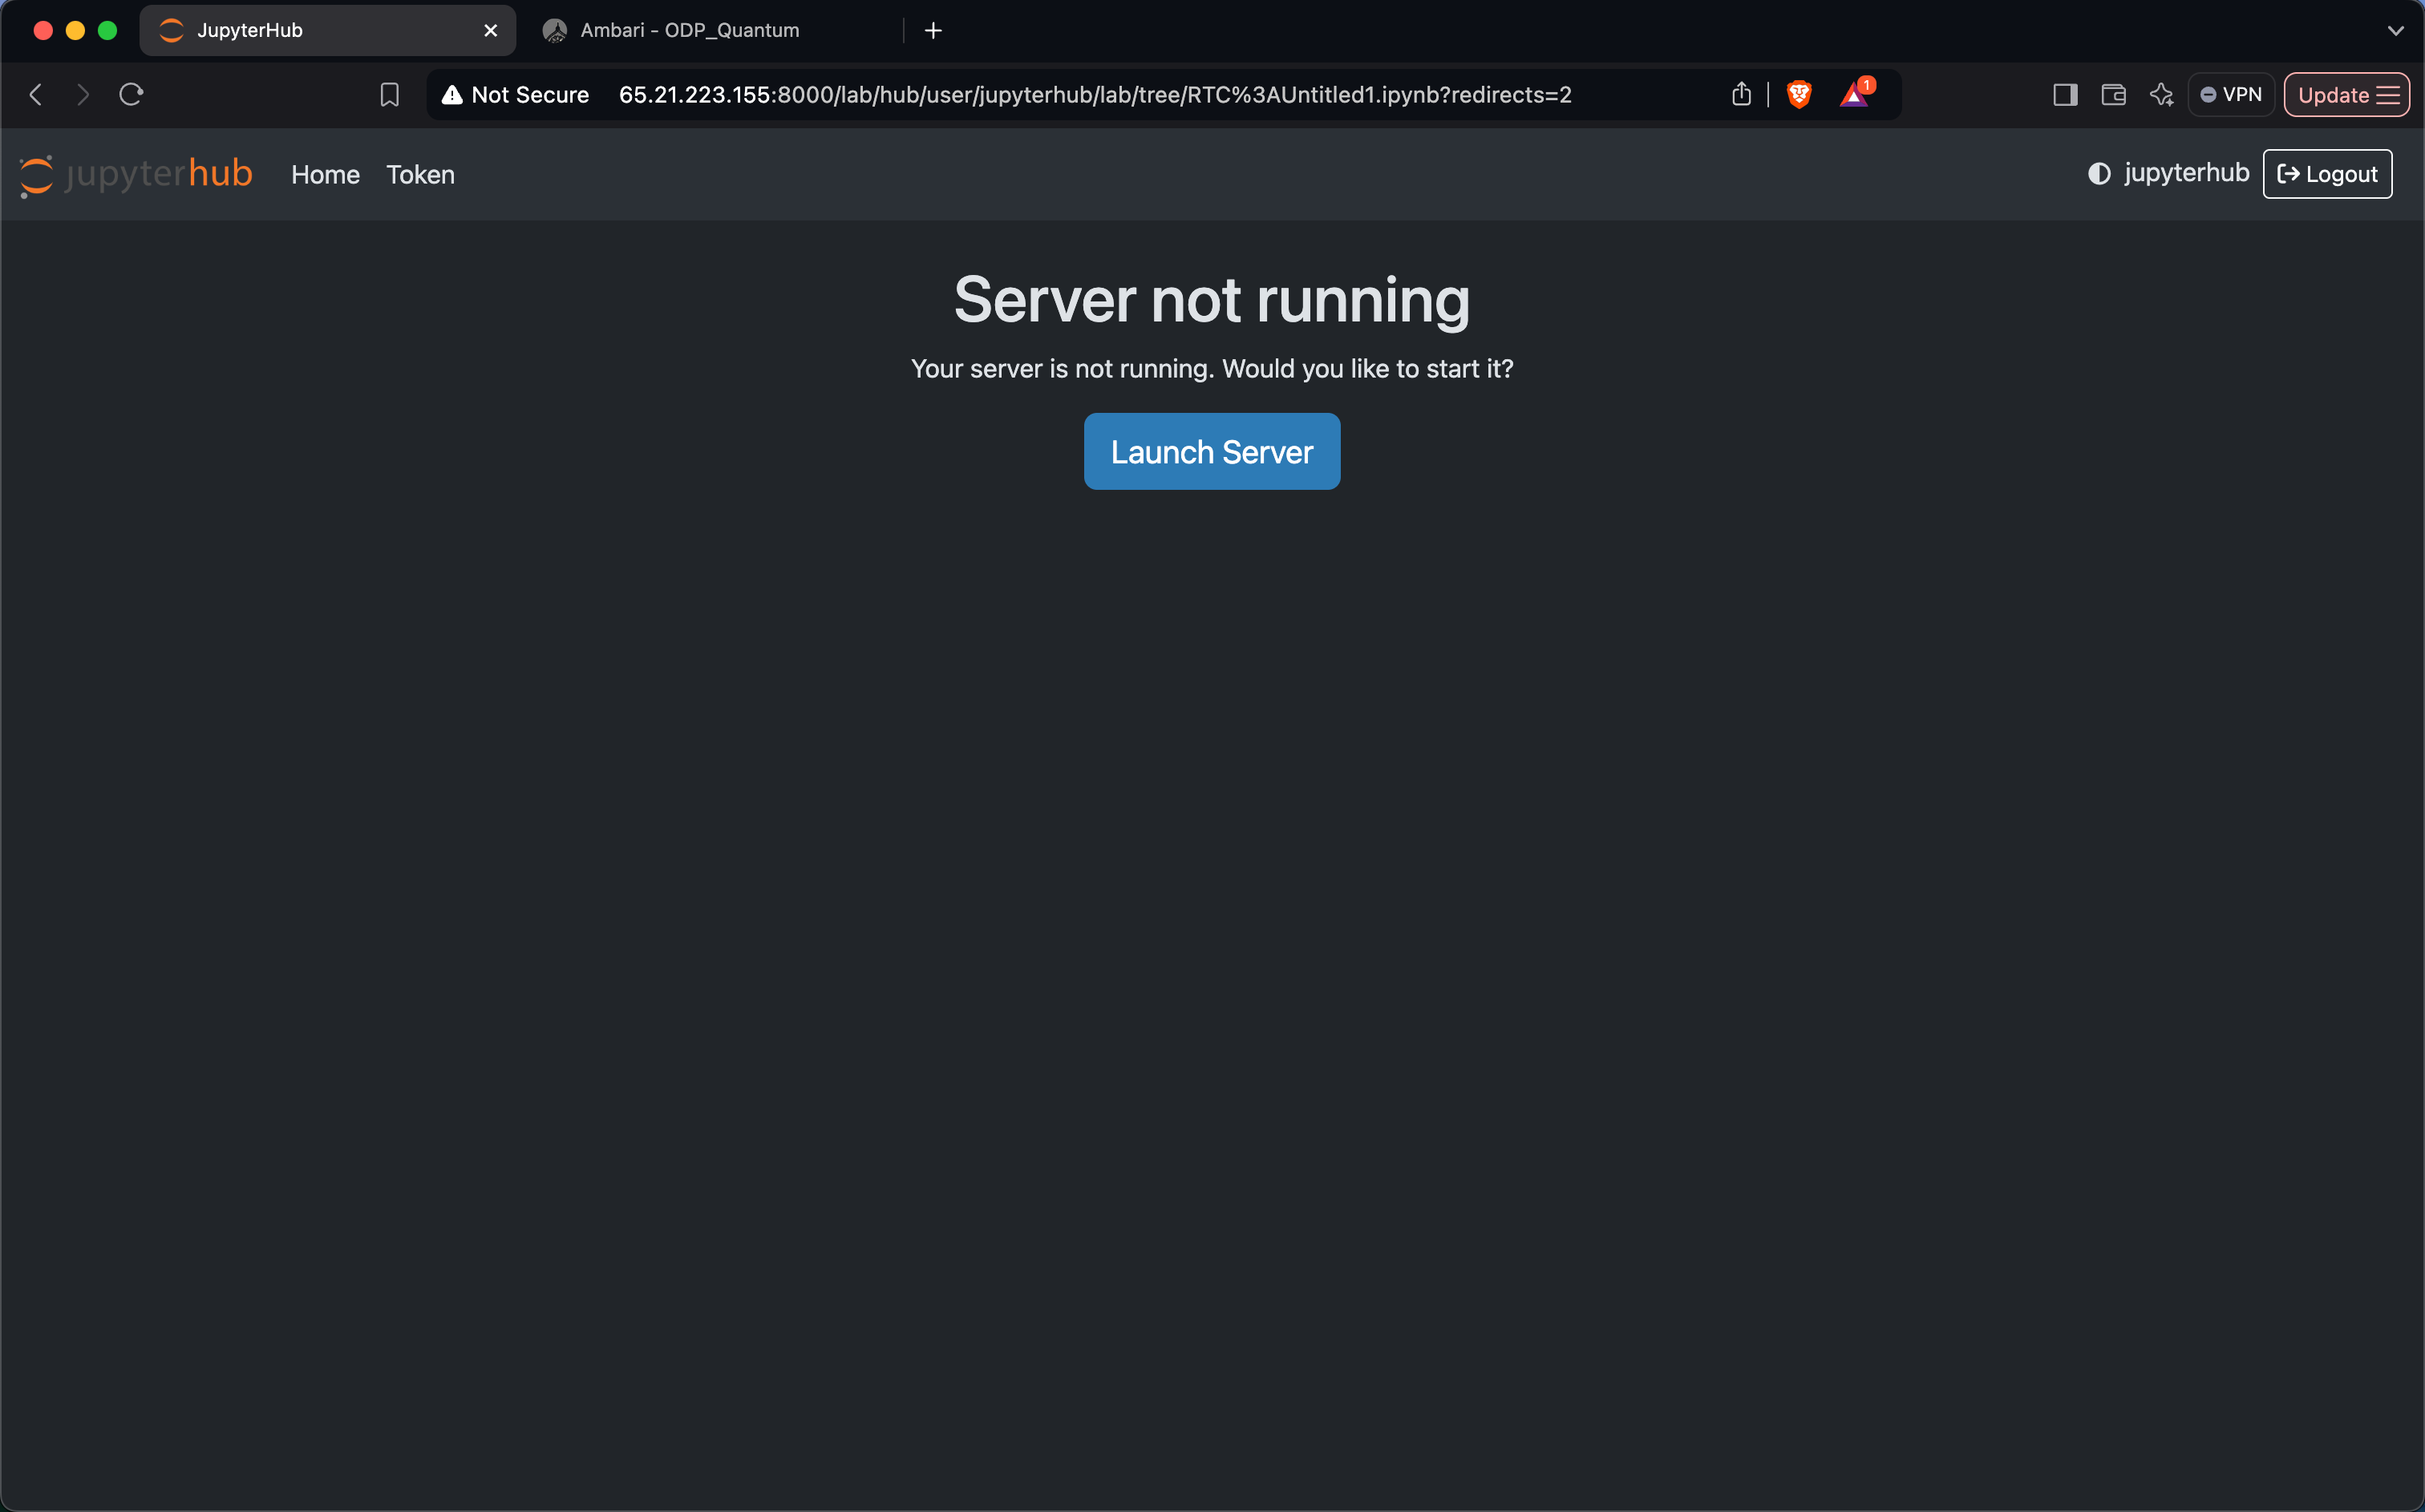The height and width of the screenshot is (1512, 2425).
Task: Bookmark this page
Action: tap(390, 95)
